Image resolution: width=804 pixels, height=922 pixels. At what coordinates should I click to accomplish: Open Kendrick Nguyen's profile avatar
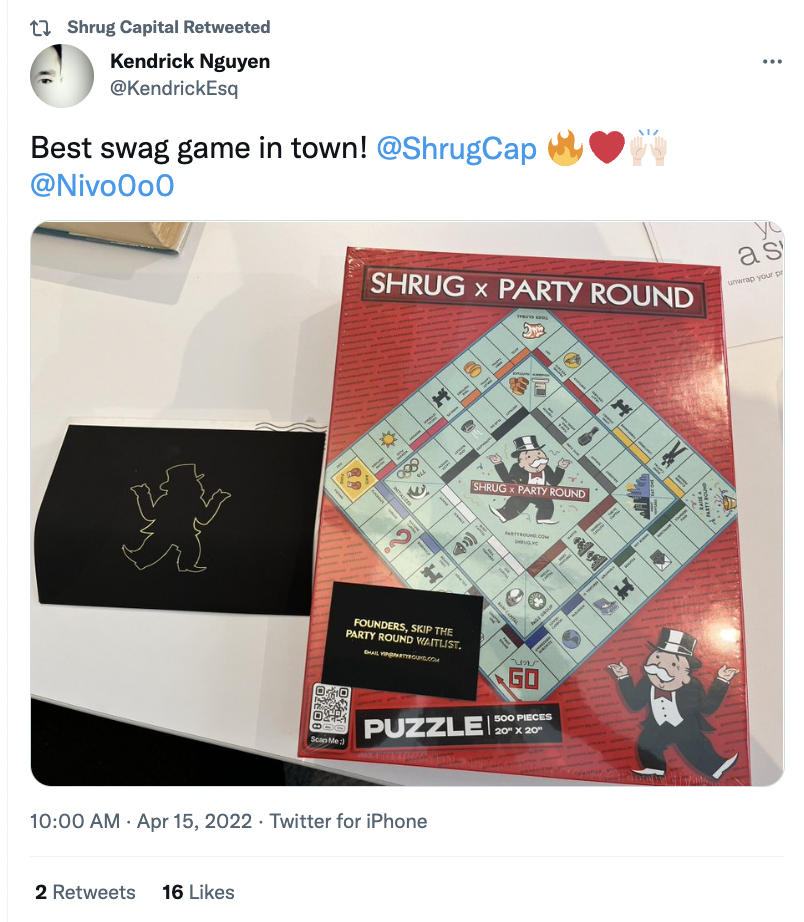62,75
